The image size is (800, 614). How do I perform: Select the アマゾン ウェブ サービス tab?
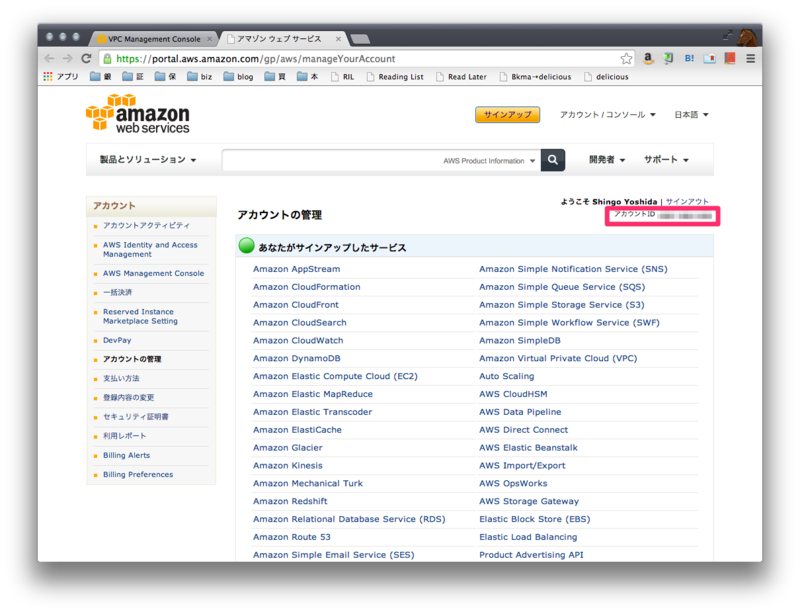click(280, 39)
